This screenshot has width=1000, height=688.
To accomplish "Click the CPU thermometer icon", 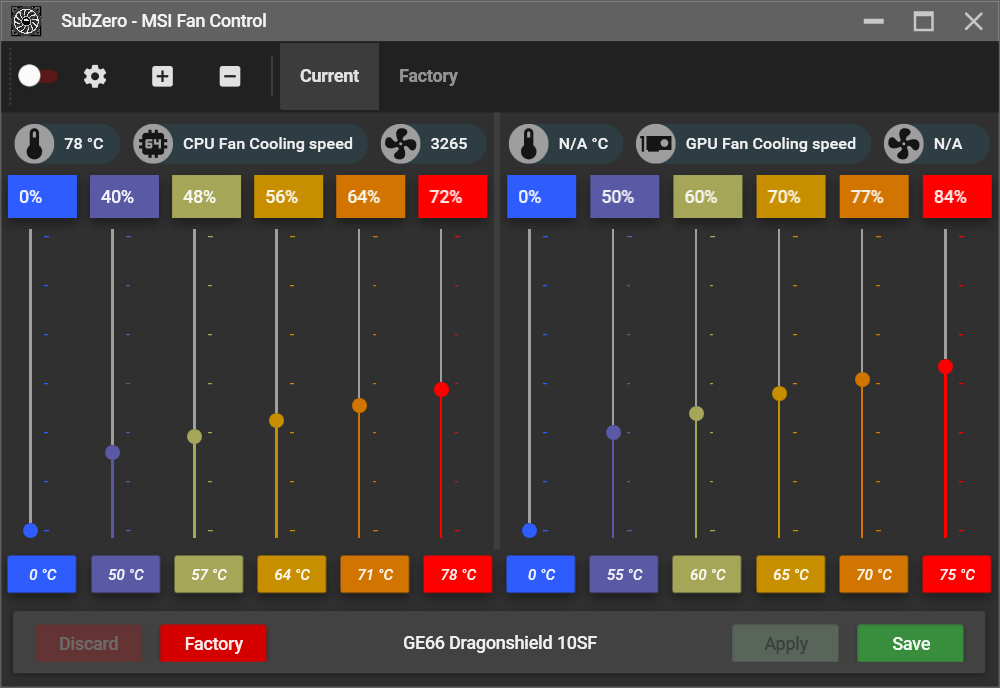I will point(34,143).
